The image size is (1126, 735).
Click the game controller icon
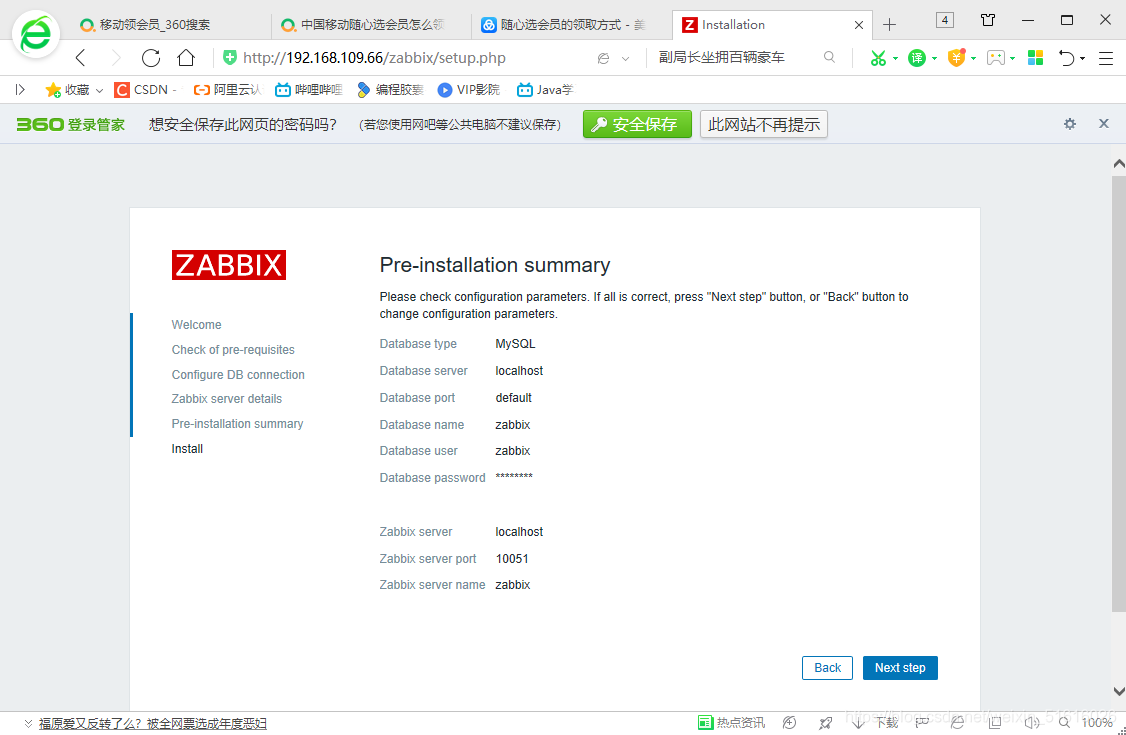[995, 58]
